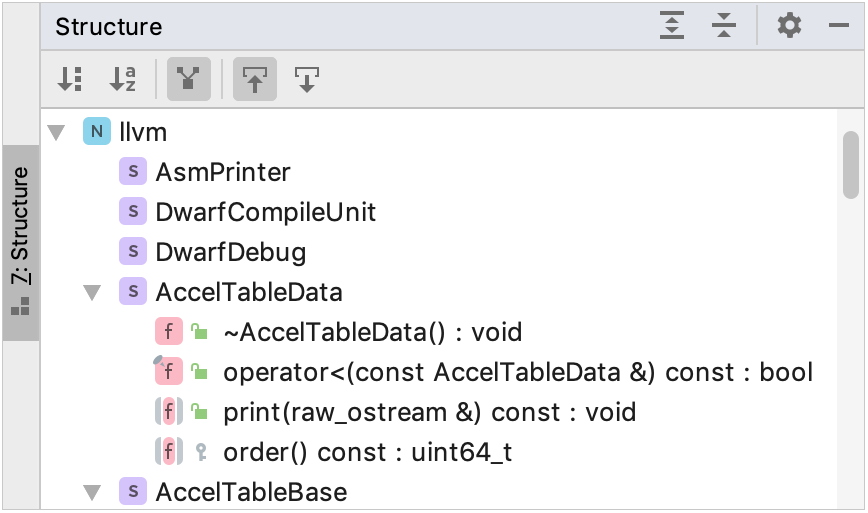
Task: Click the order() function icon
Action: click(168, 452)
